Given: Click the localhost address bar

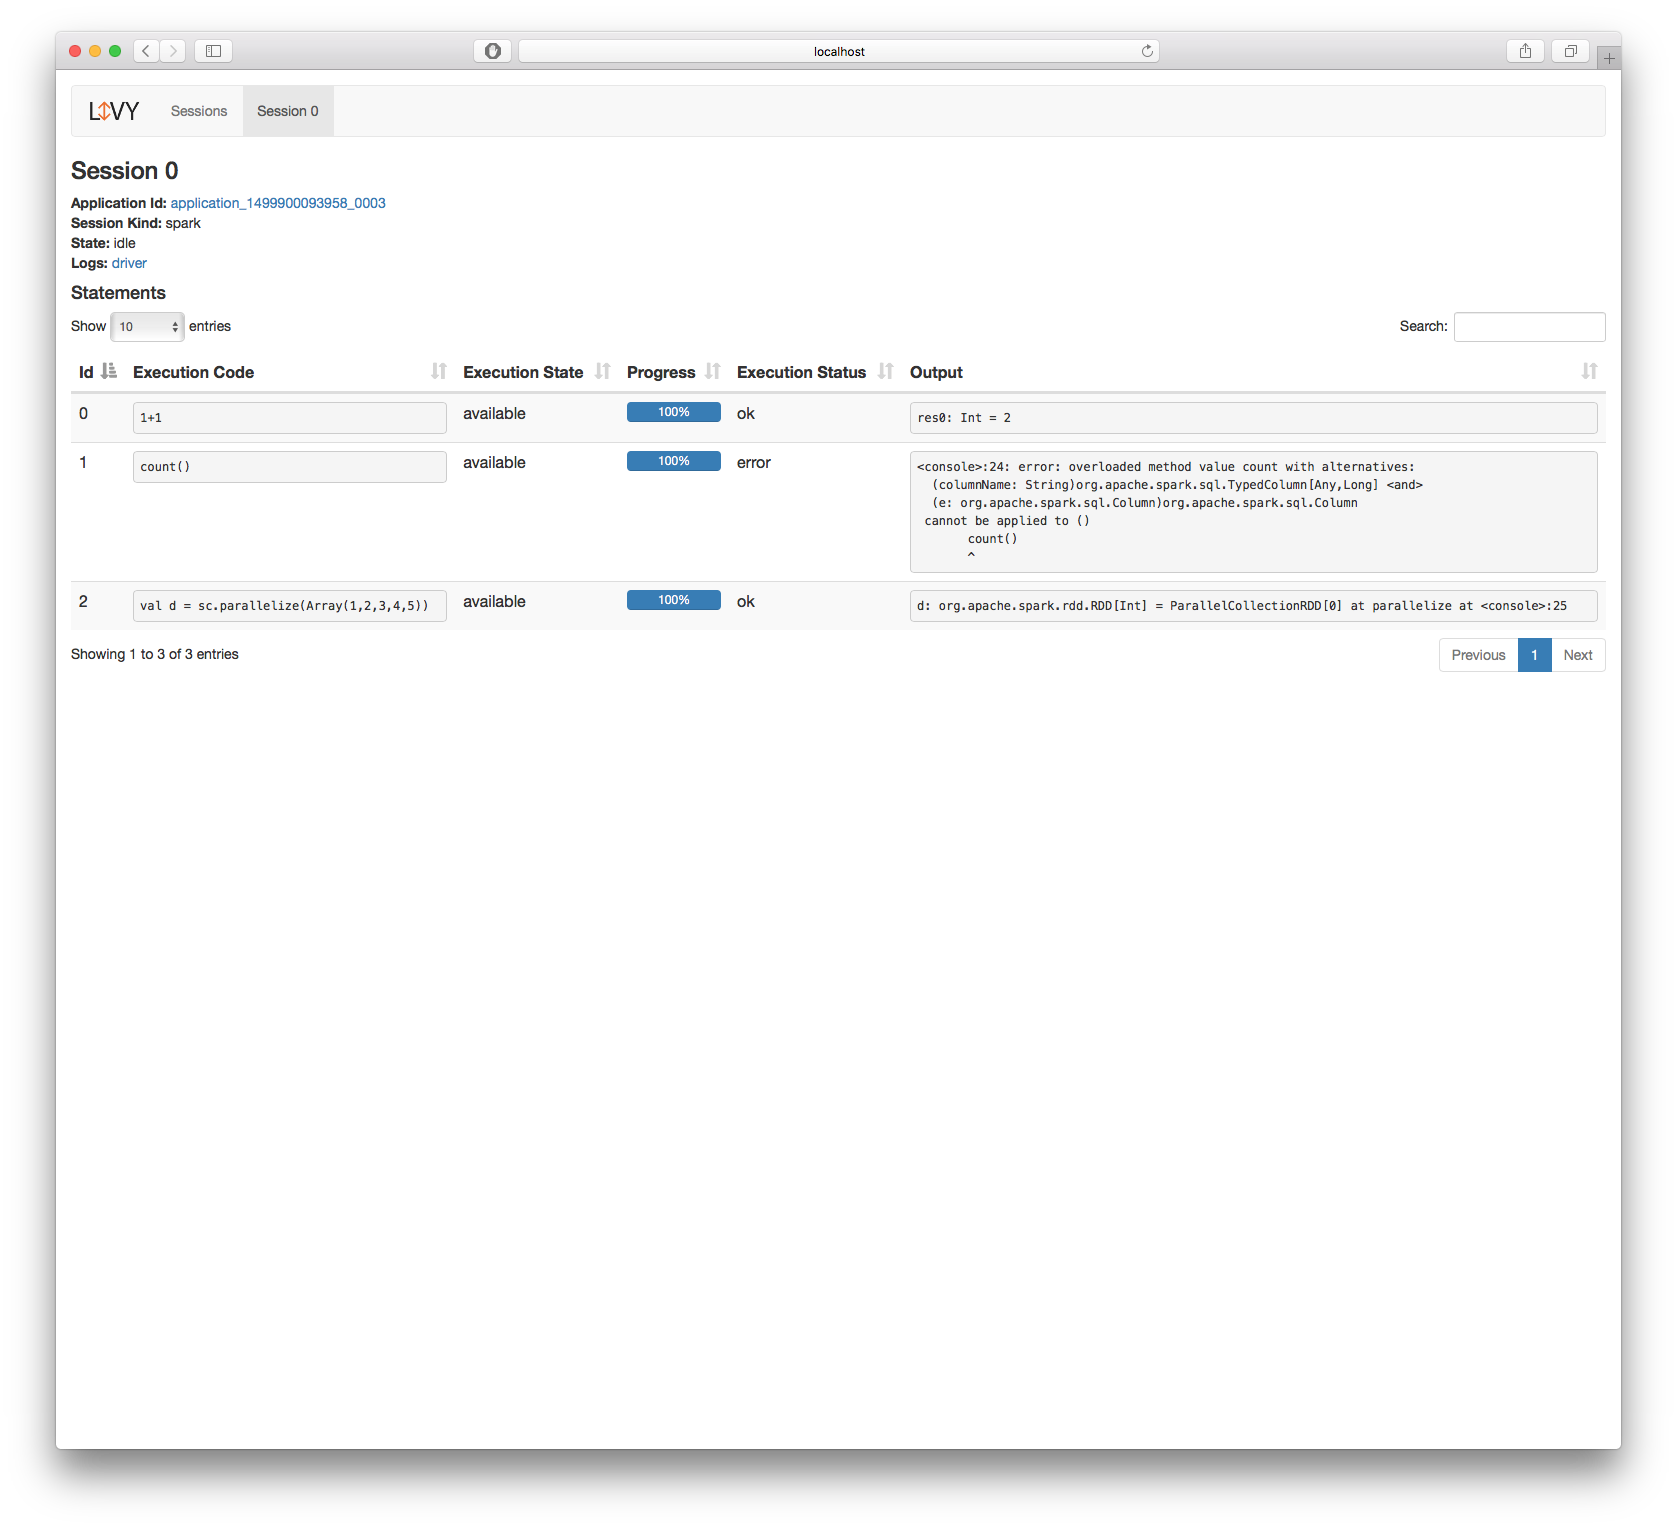Looking at the screenshot, I should (x=839, y=51).
